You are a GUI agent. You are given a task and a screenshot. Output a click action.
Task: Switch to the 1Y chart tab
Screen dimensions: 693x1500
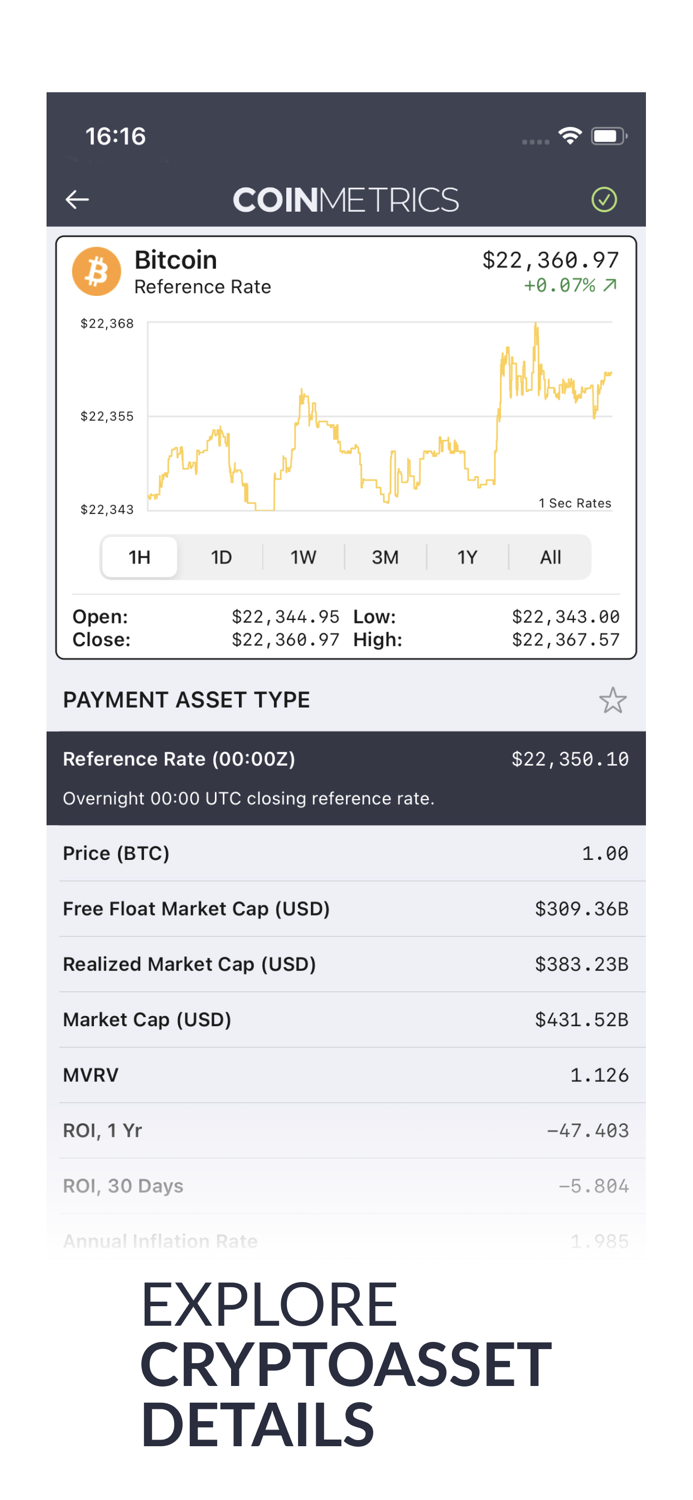coord(468,557)
